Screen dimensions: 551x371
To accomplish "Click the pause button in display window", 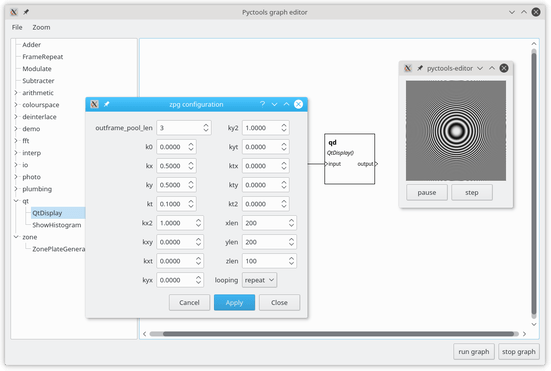I will pos(427,193).
